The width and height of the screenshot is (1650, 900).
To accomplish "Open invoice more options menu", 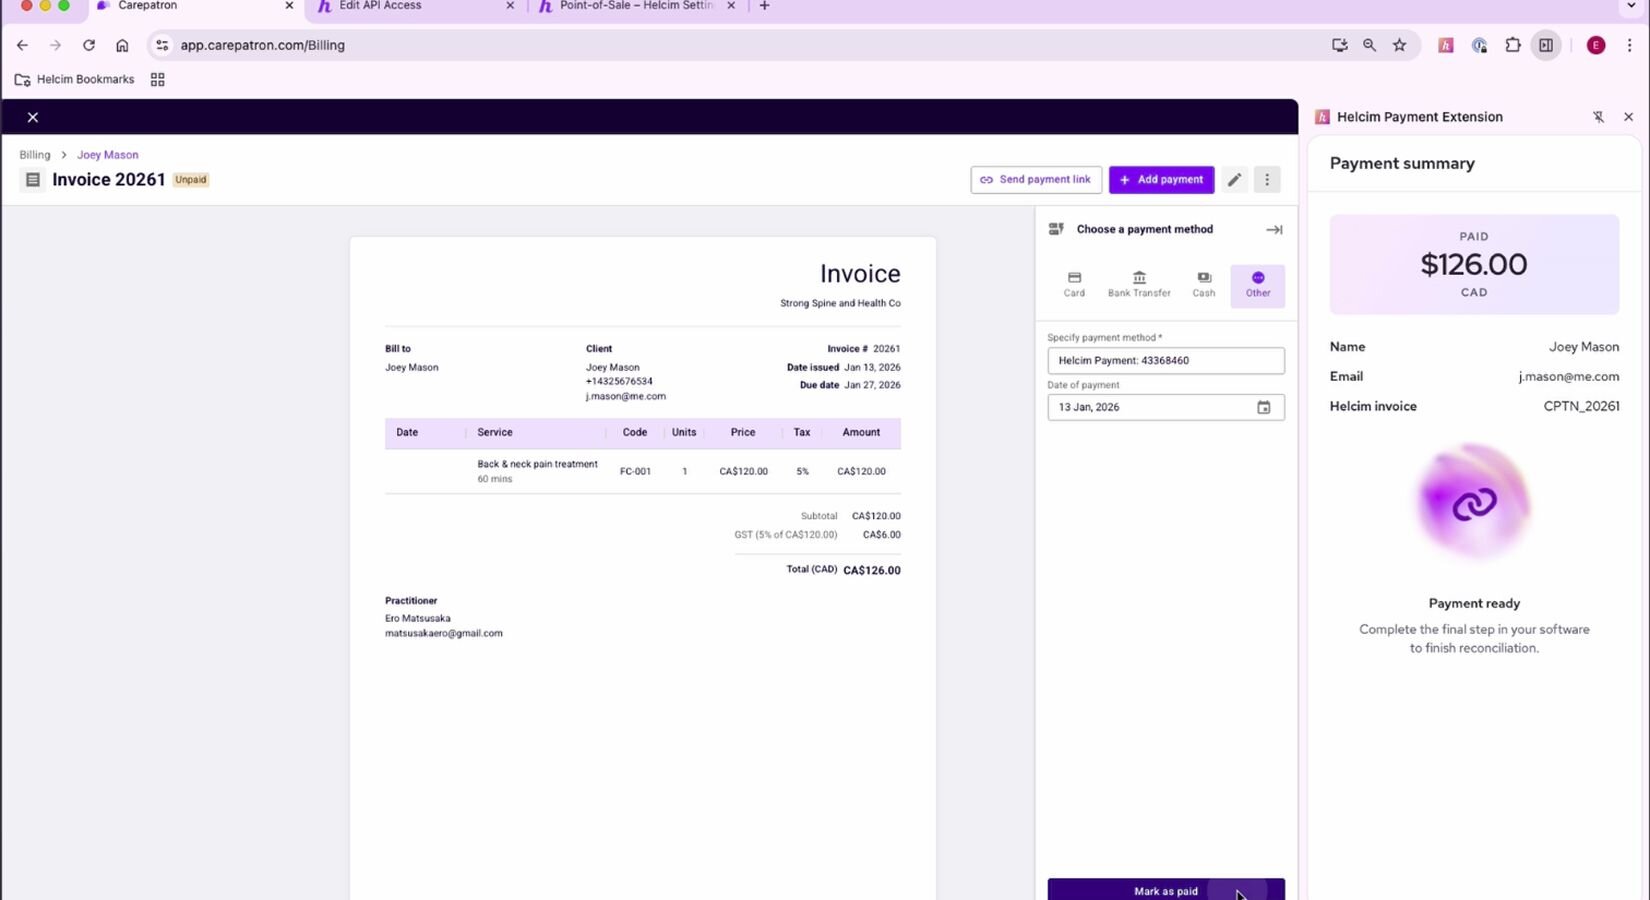I will (x=1267, y=180).
